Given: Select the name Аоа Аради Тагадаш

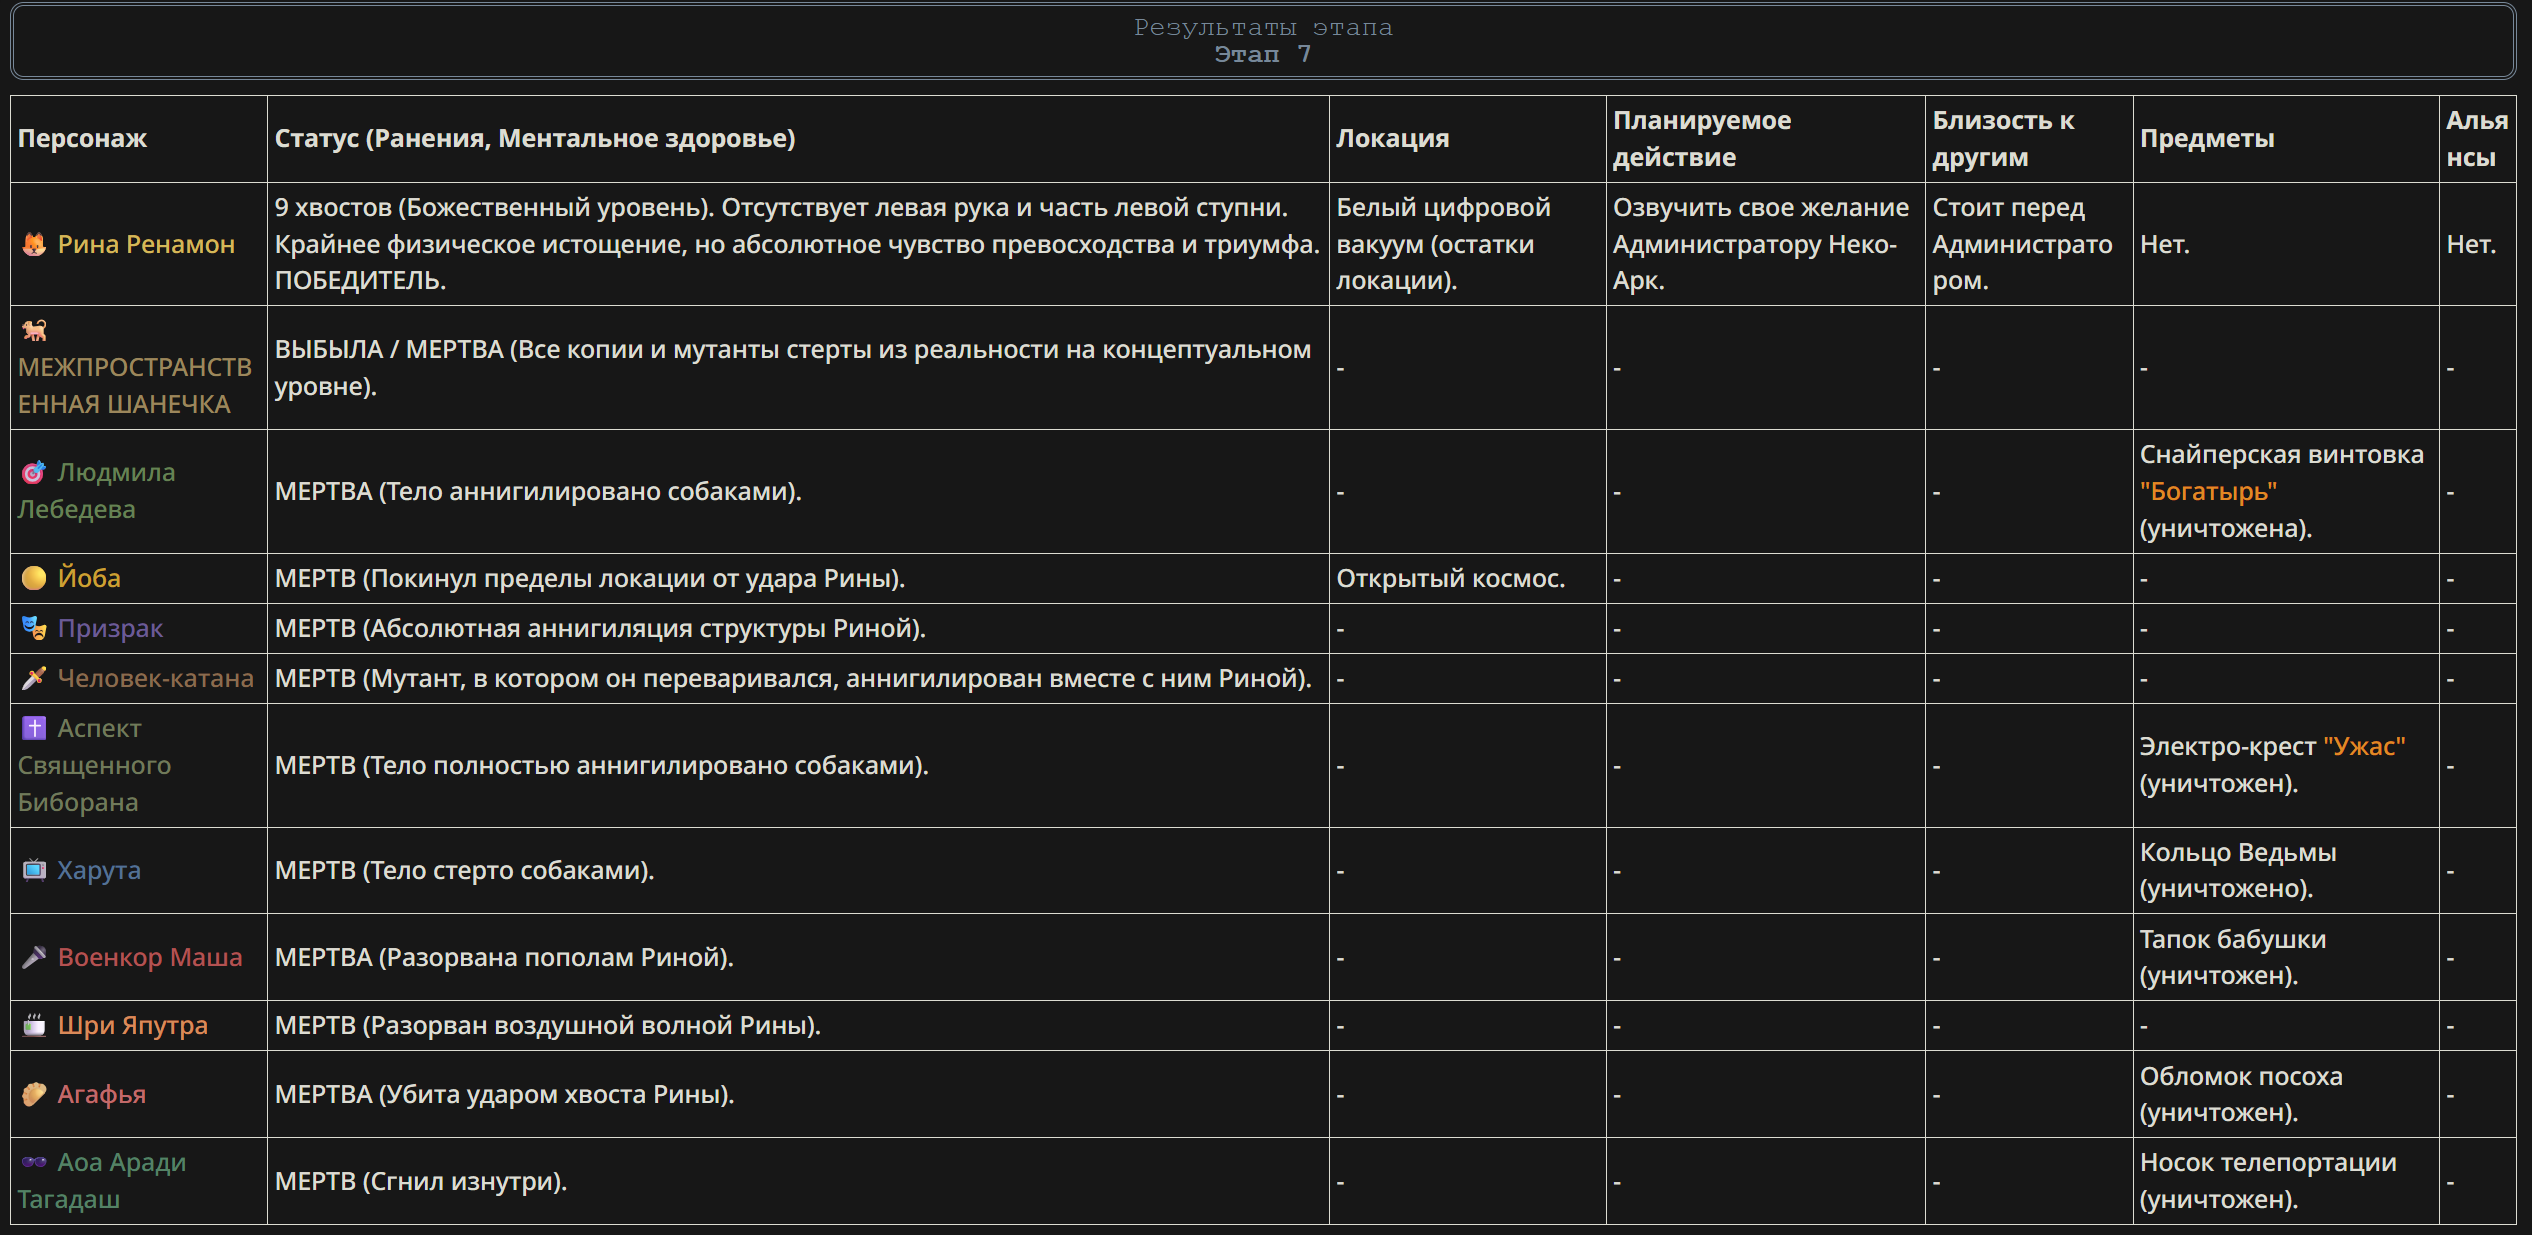Looking at the screenshot, I should [x=102, y=1181].
